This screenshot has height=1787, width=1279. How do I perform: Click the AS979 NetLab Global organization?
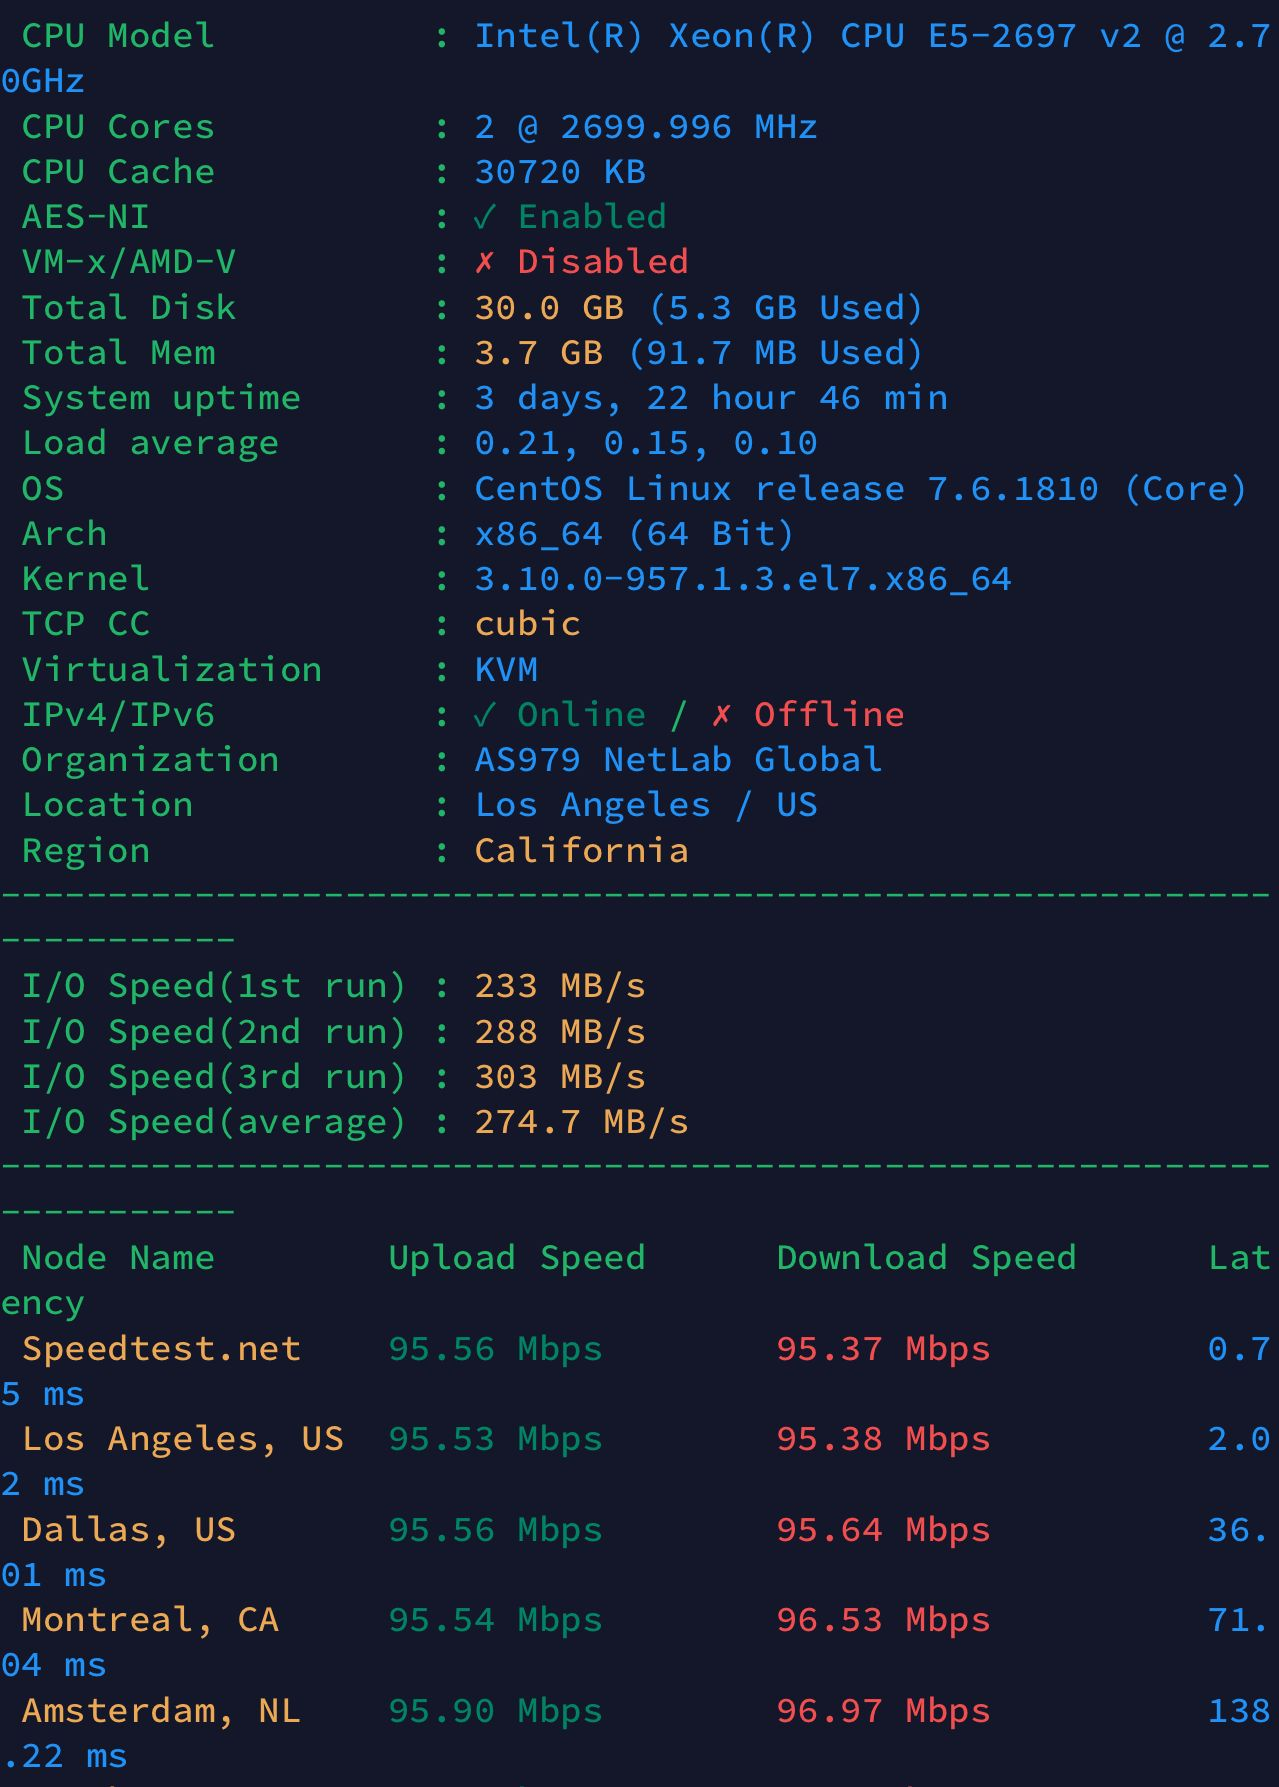[678, 760]
